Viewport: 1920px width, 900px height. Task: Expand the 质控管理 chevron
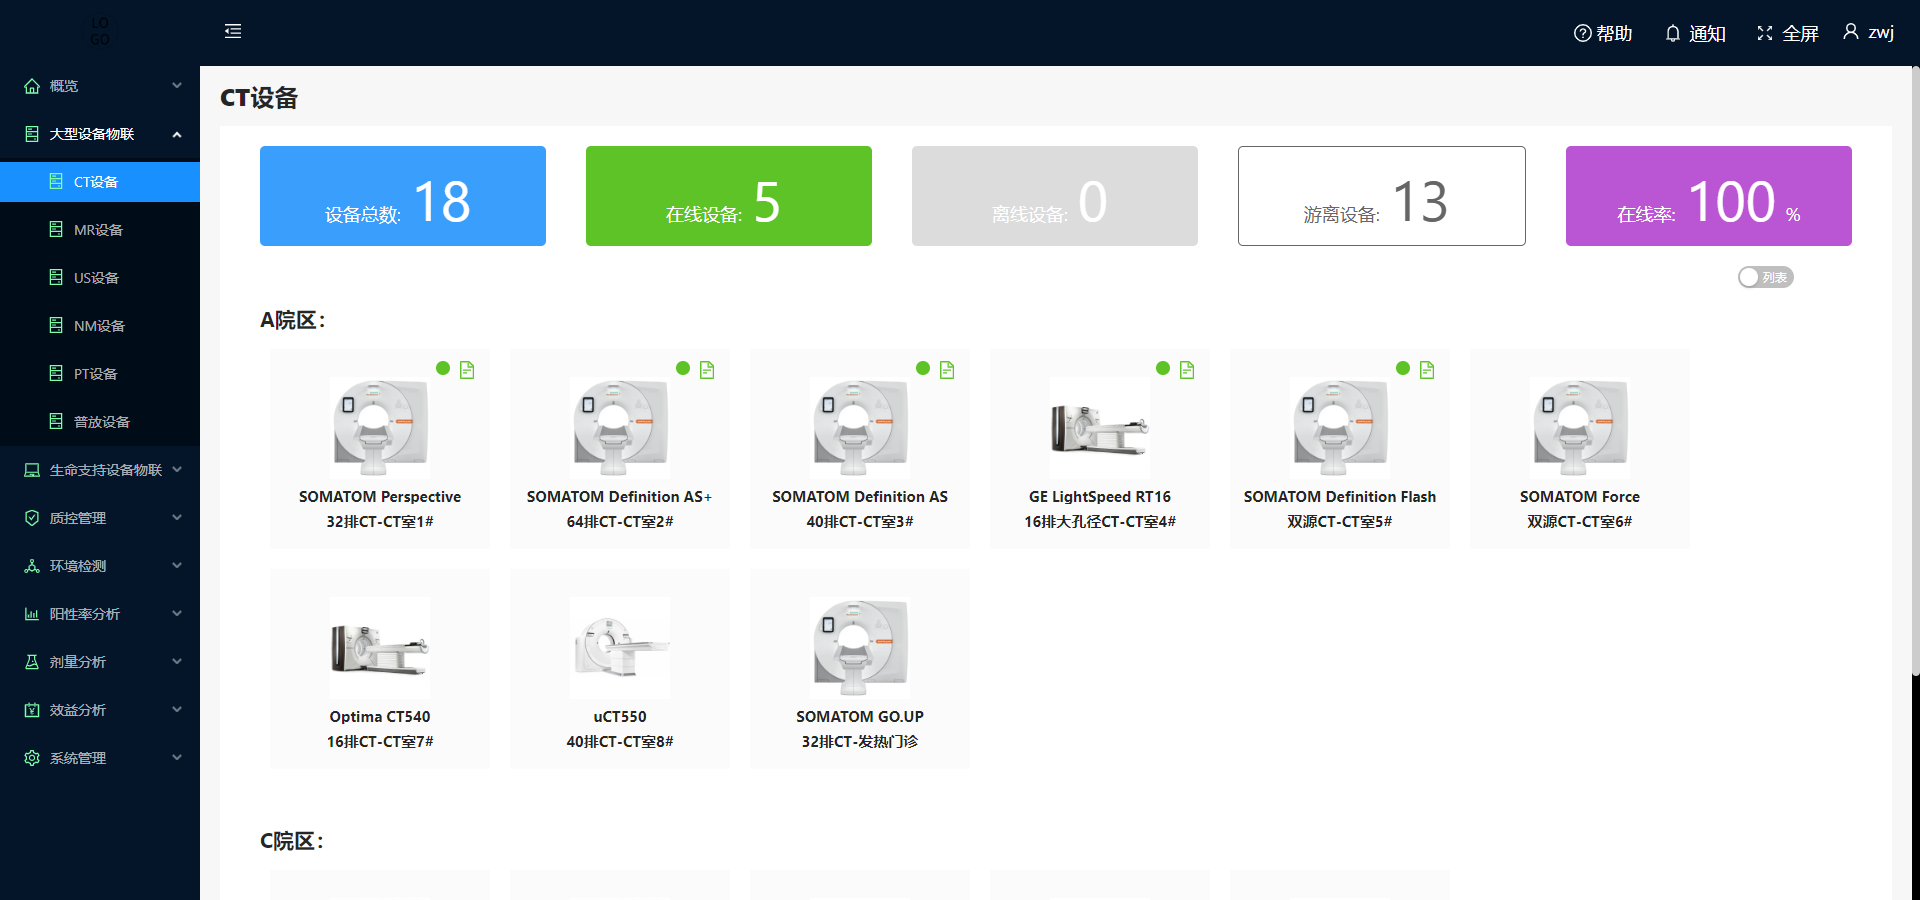pos(177,518)
